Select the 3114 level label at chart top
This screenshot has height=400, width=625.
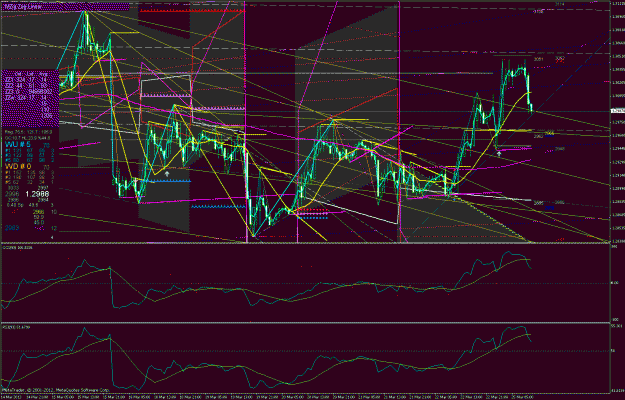pos(560,4)
